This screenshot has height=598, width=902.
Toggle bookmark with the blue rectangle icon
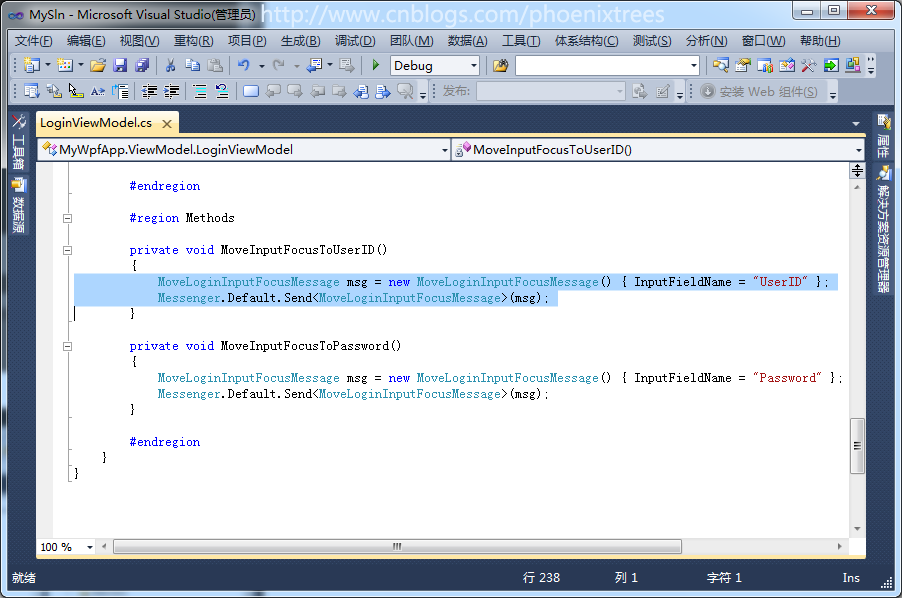click(x=251, y=91)
